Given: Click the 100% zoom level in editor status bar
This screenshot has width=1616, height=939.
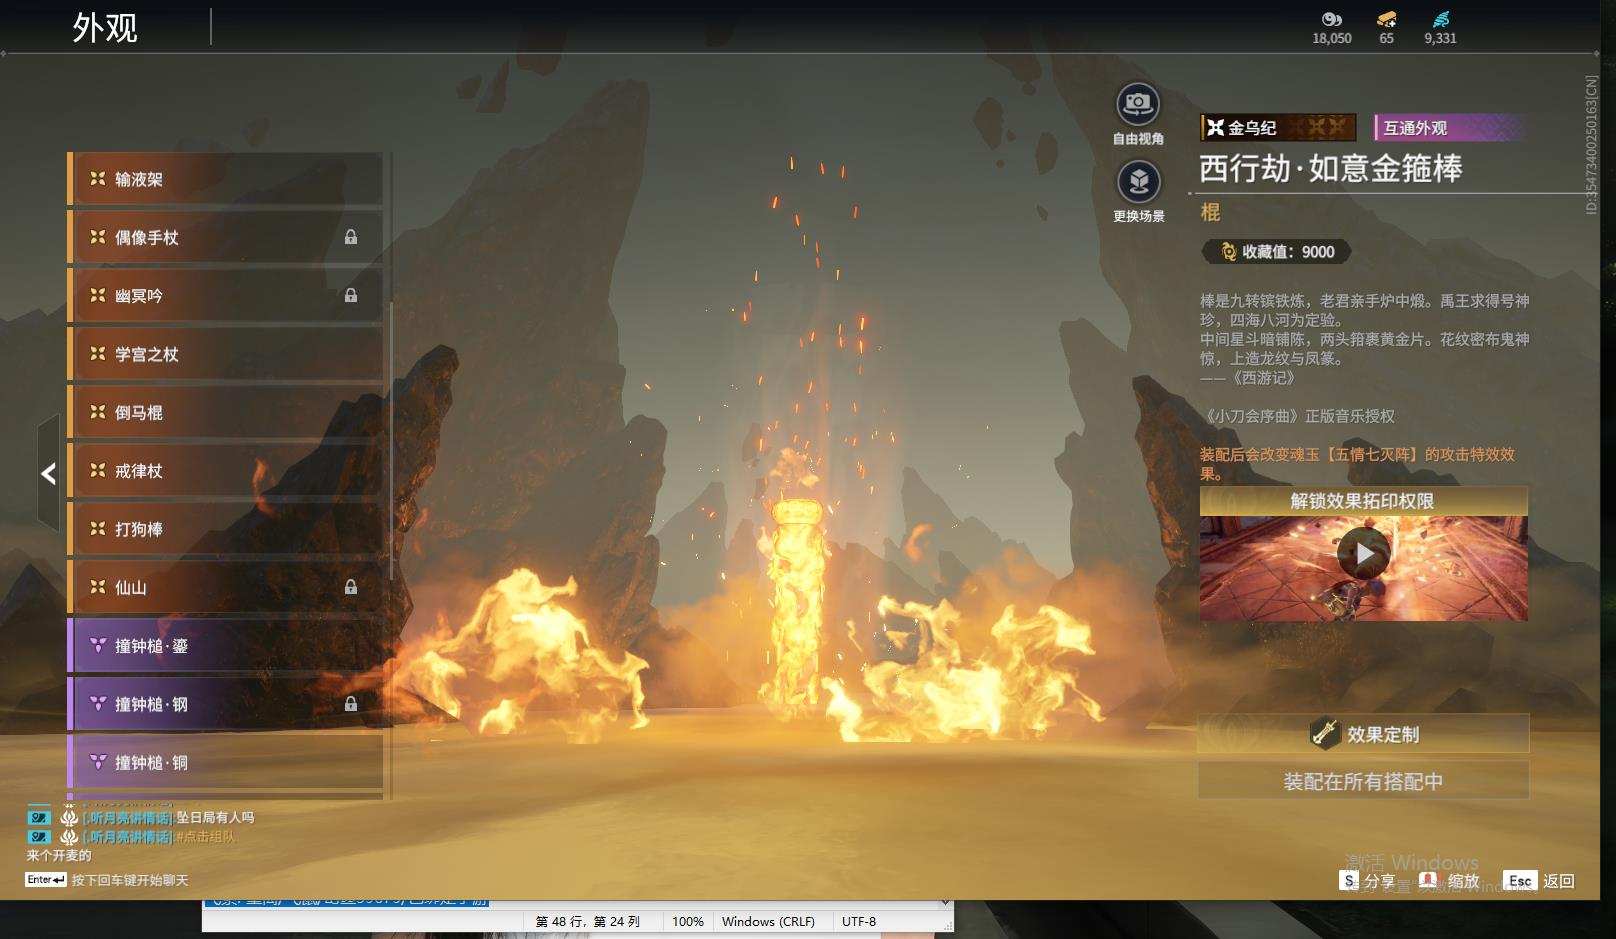Looking at the screenshot, I should pos(688,921).
